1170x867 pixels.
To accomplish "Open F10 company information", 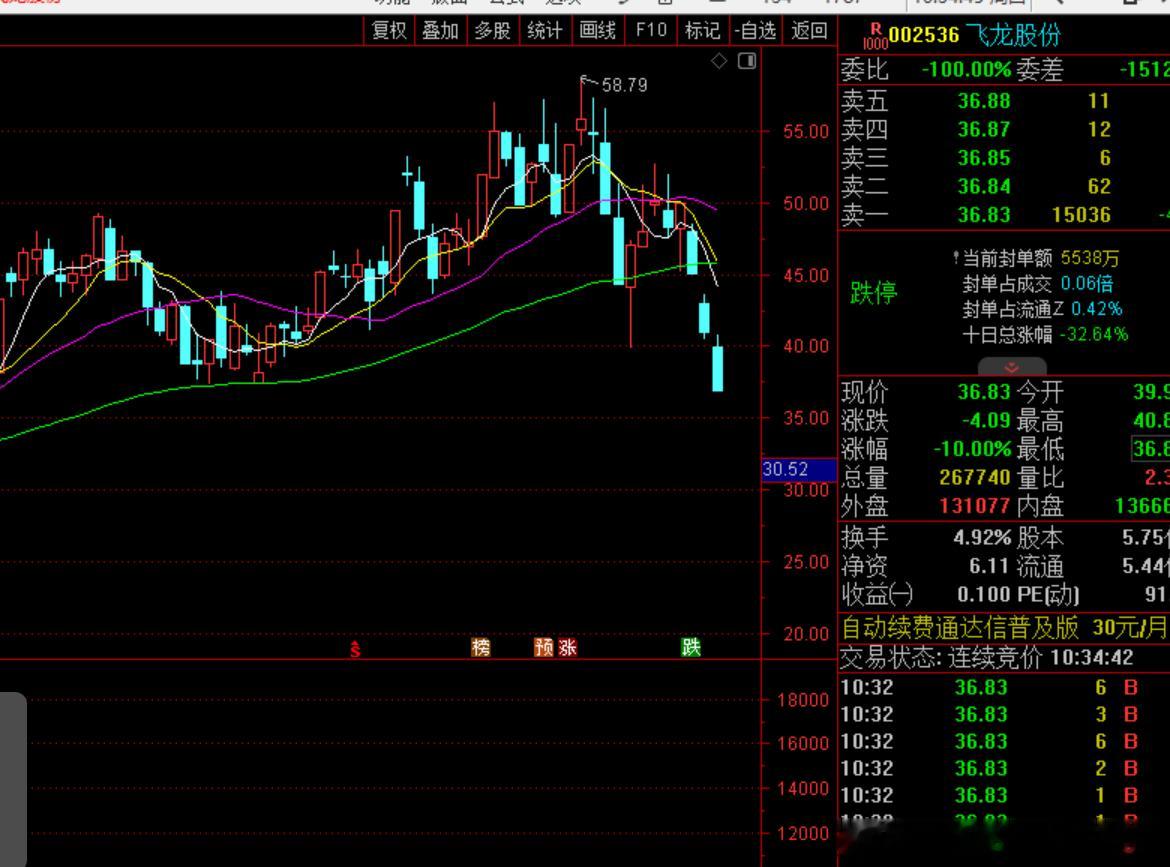I will click(651, 31).
